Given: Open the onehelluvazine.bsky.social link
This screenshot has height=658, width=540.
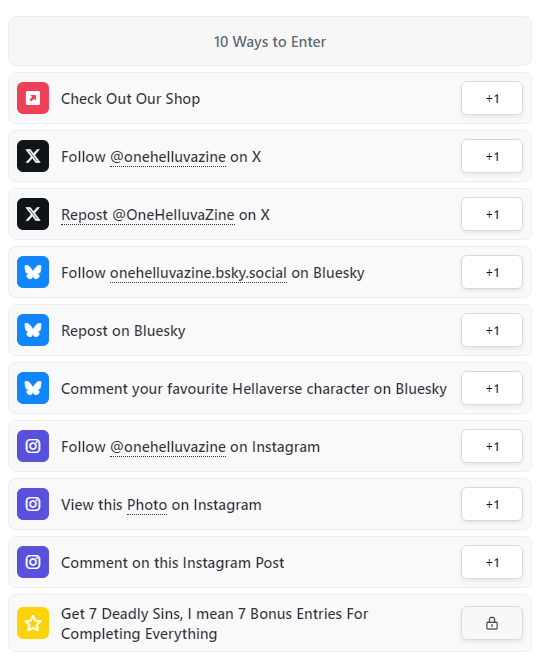Looking at the screenshot, I should pyautogui.click(x=198, y=273).
